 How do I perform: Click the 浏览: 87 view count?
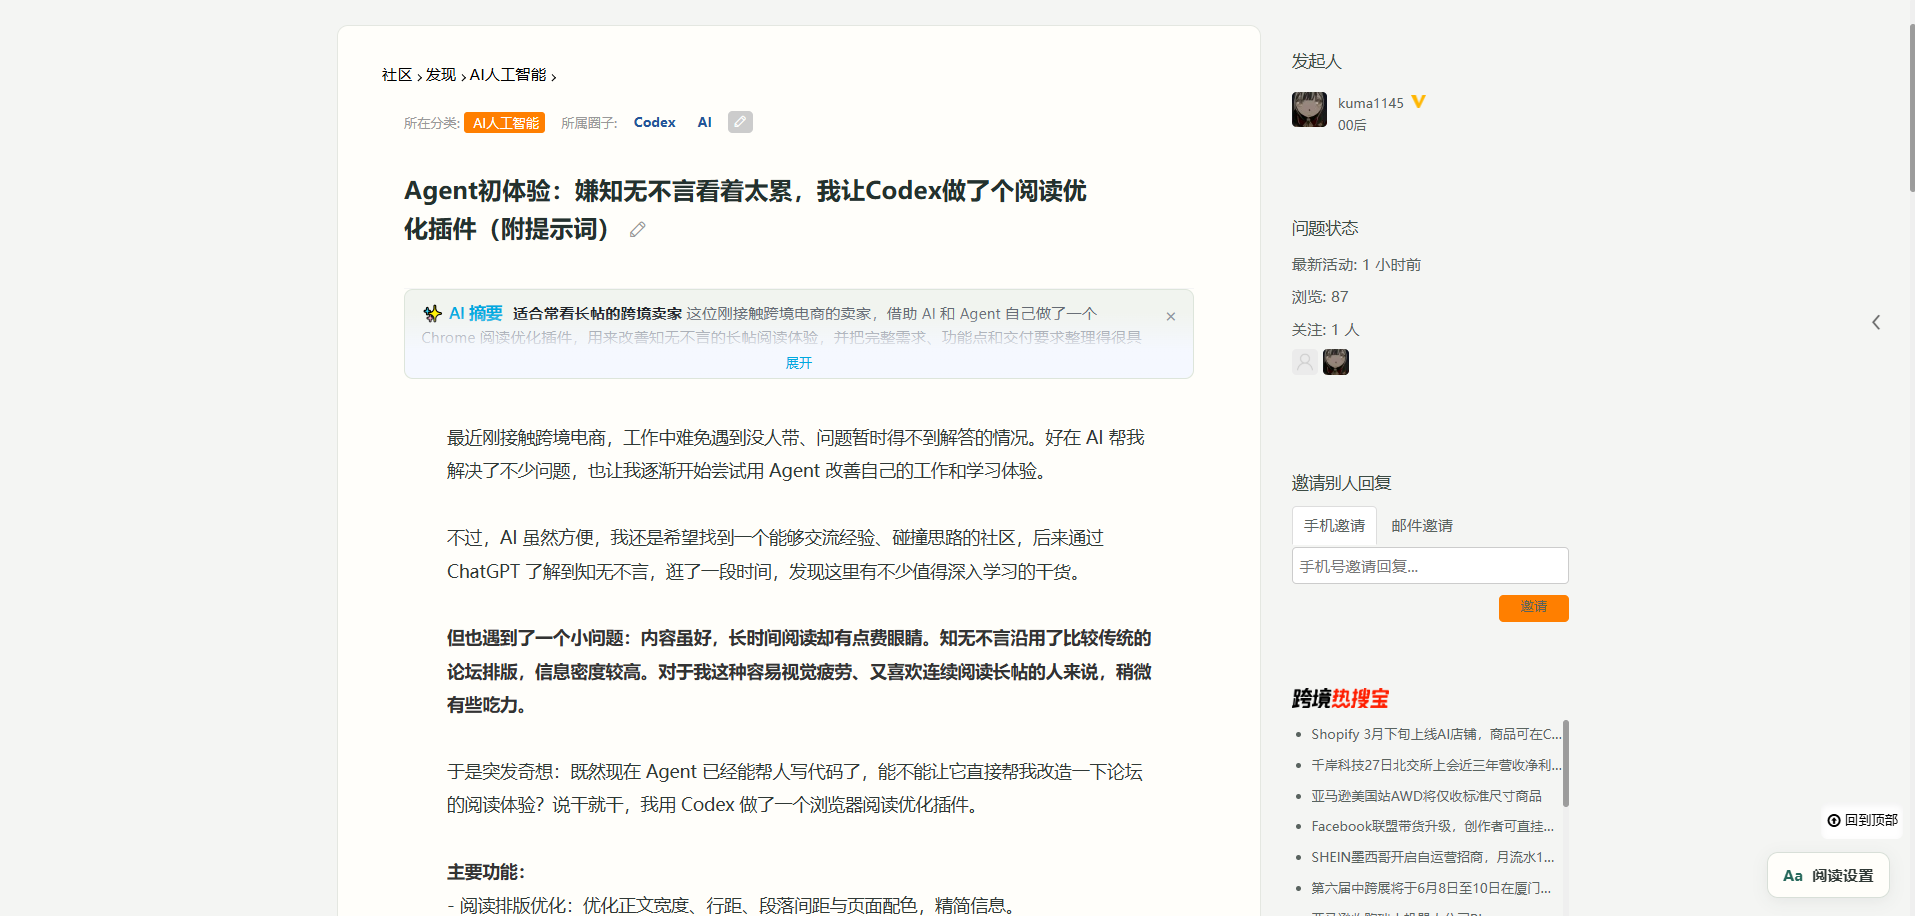tap(1320, 297)
